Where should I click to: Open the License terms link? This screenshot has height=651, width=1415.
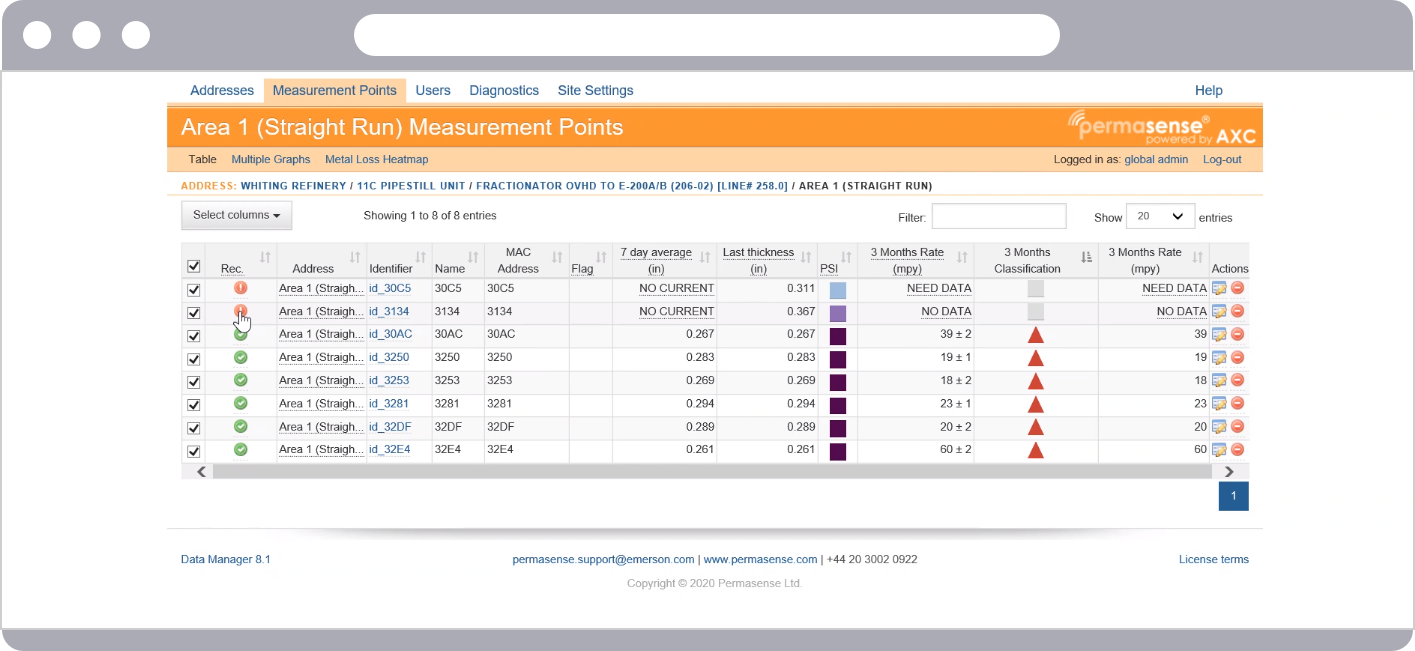(x=1214, y=559)
